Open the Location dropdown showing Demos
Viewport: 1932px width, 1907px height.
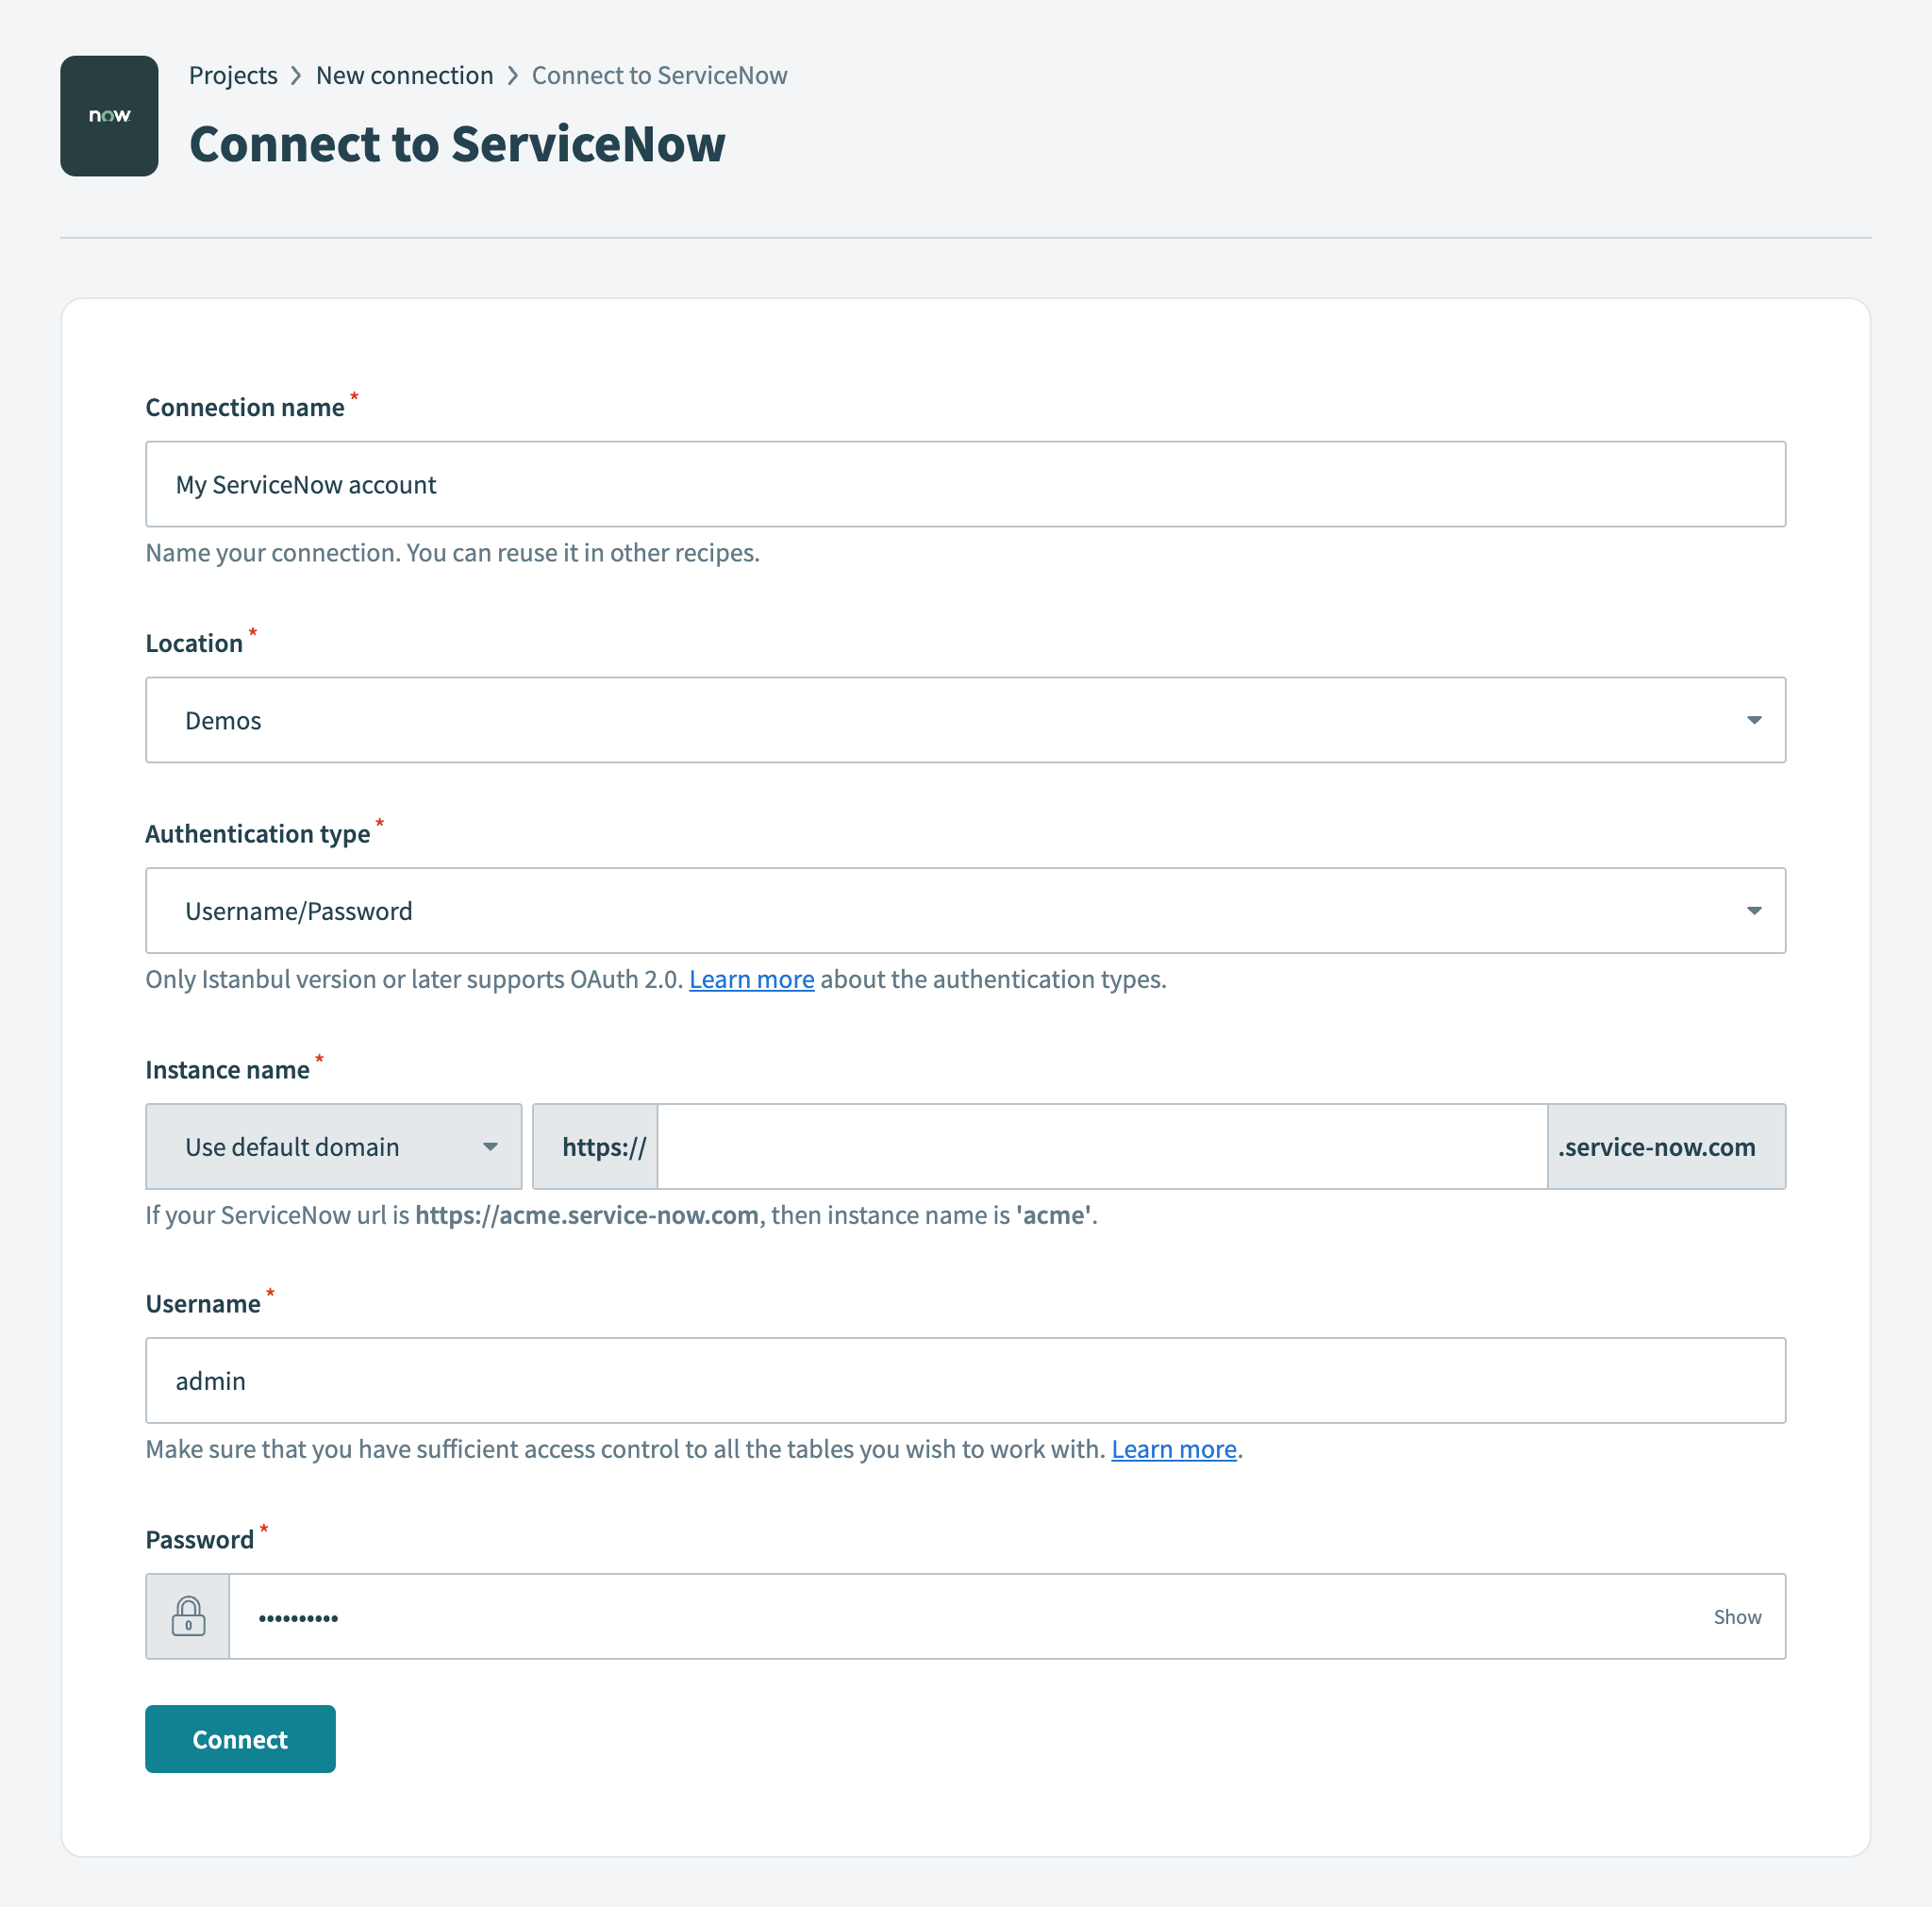[x=964, y=719]
